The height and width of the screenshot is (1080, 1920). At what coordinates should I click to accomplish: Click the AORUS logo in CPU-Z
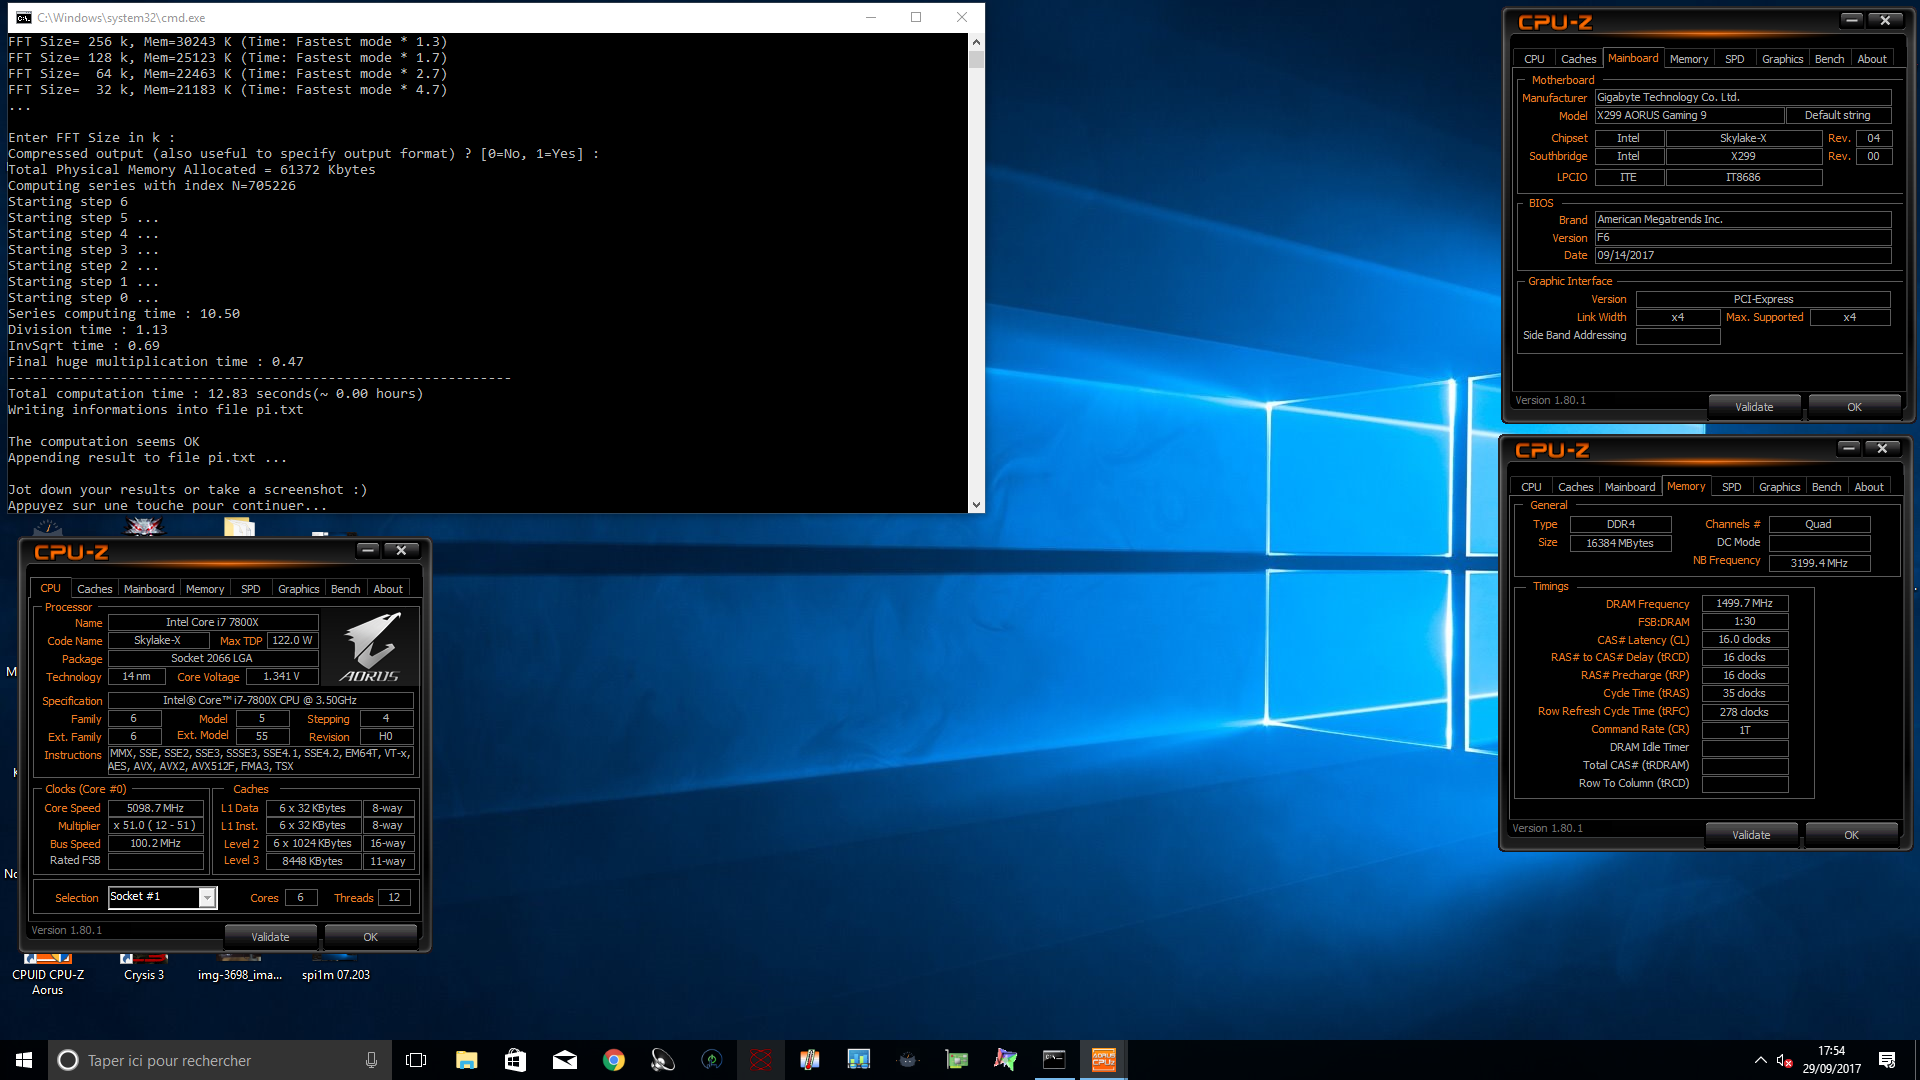point(371,648)
